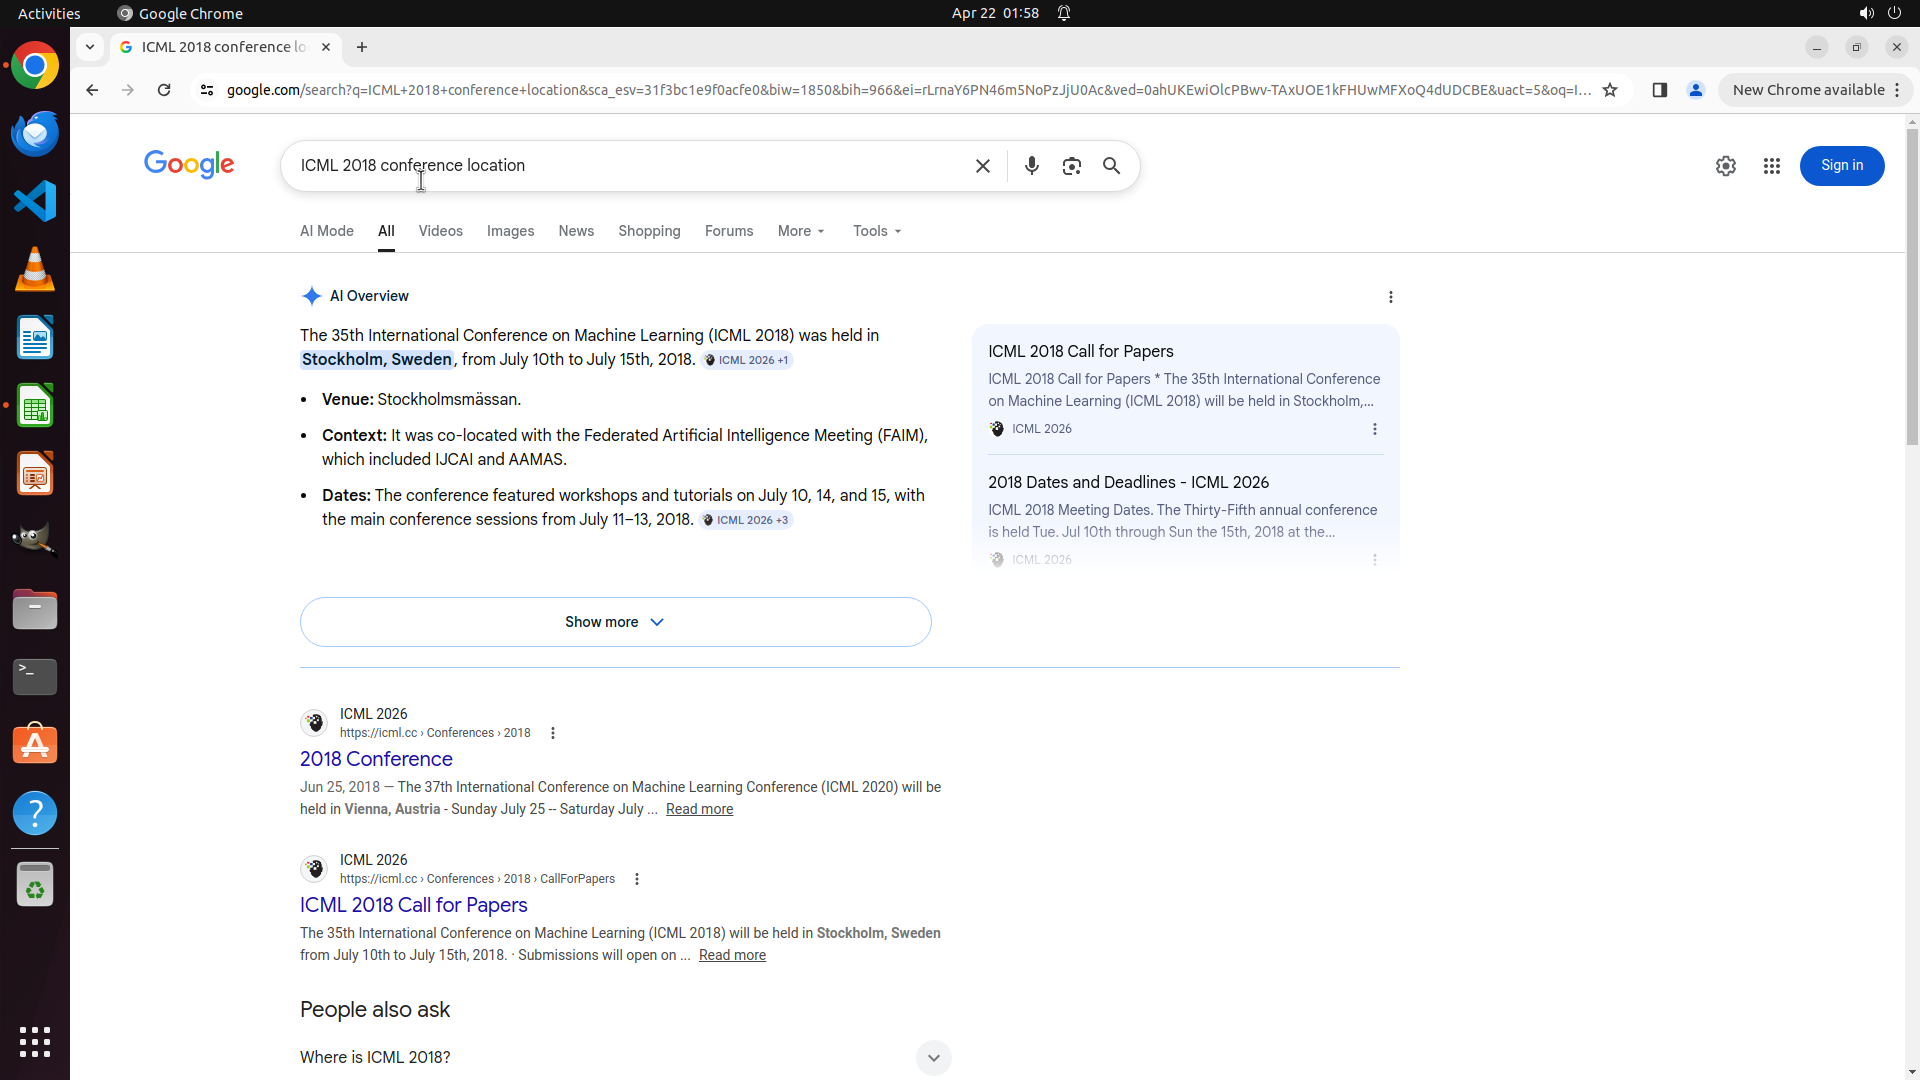Toggle Chrome side panel button
Screen dimensions: 1920x1080
(1659, 90)
